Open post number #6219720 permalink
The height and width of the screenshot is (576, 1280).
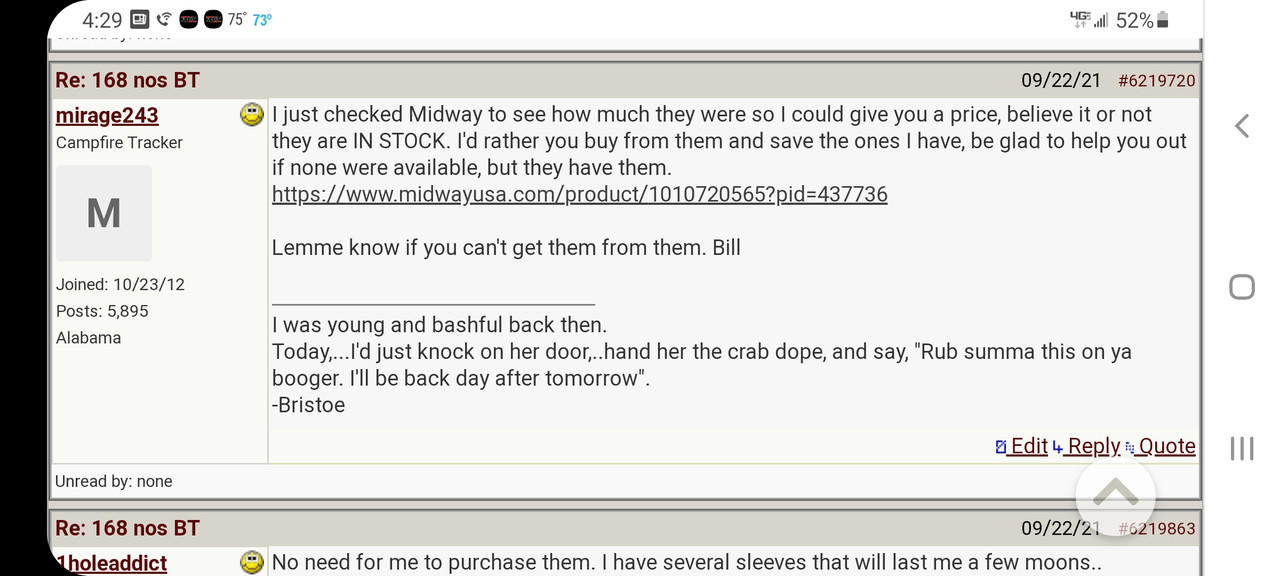click(1156, 81)
